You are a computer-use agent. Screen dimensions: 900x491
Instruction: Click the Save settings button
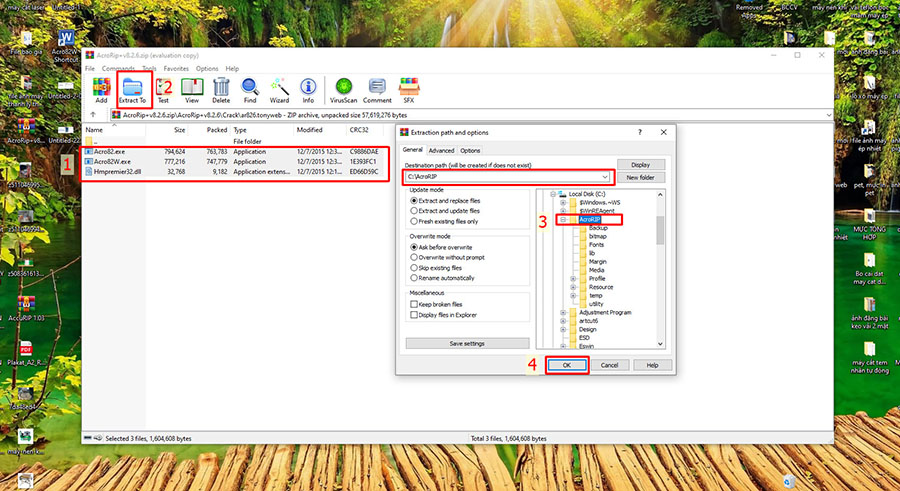tap(467, 343)
